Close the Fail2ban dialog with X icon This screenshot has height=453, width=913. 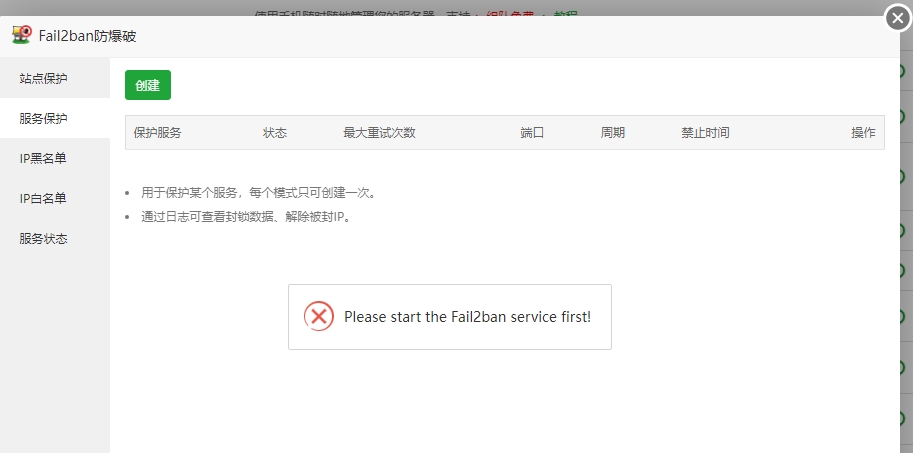click(898, 19)
